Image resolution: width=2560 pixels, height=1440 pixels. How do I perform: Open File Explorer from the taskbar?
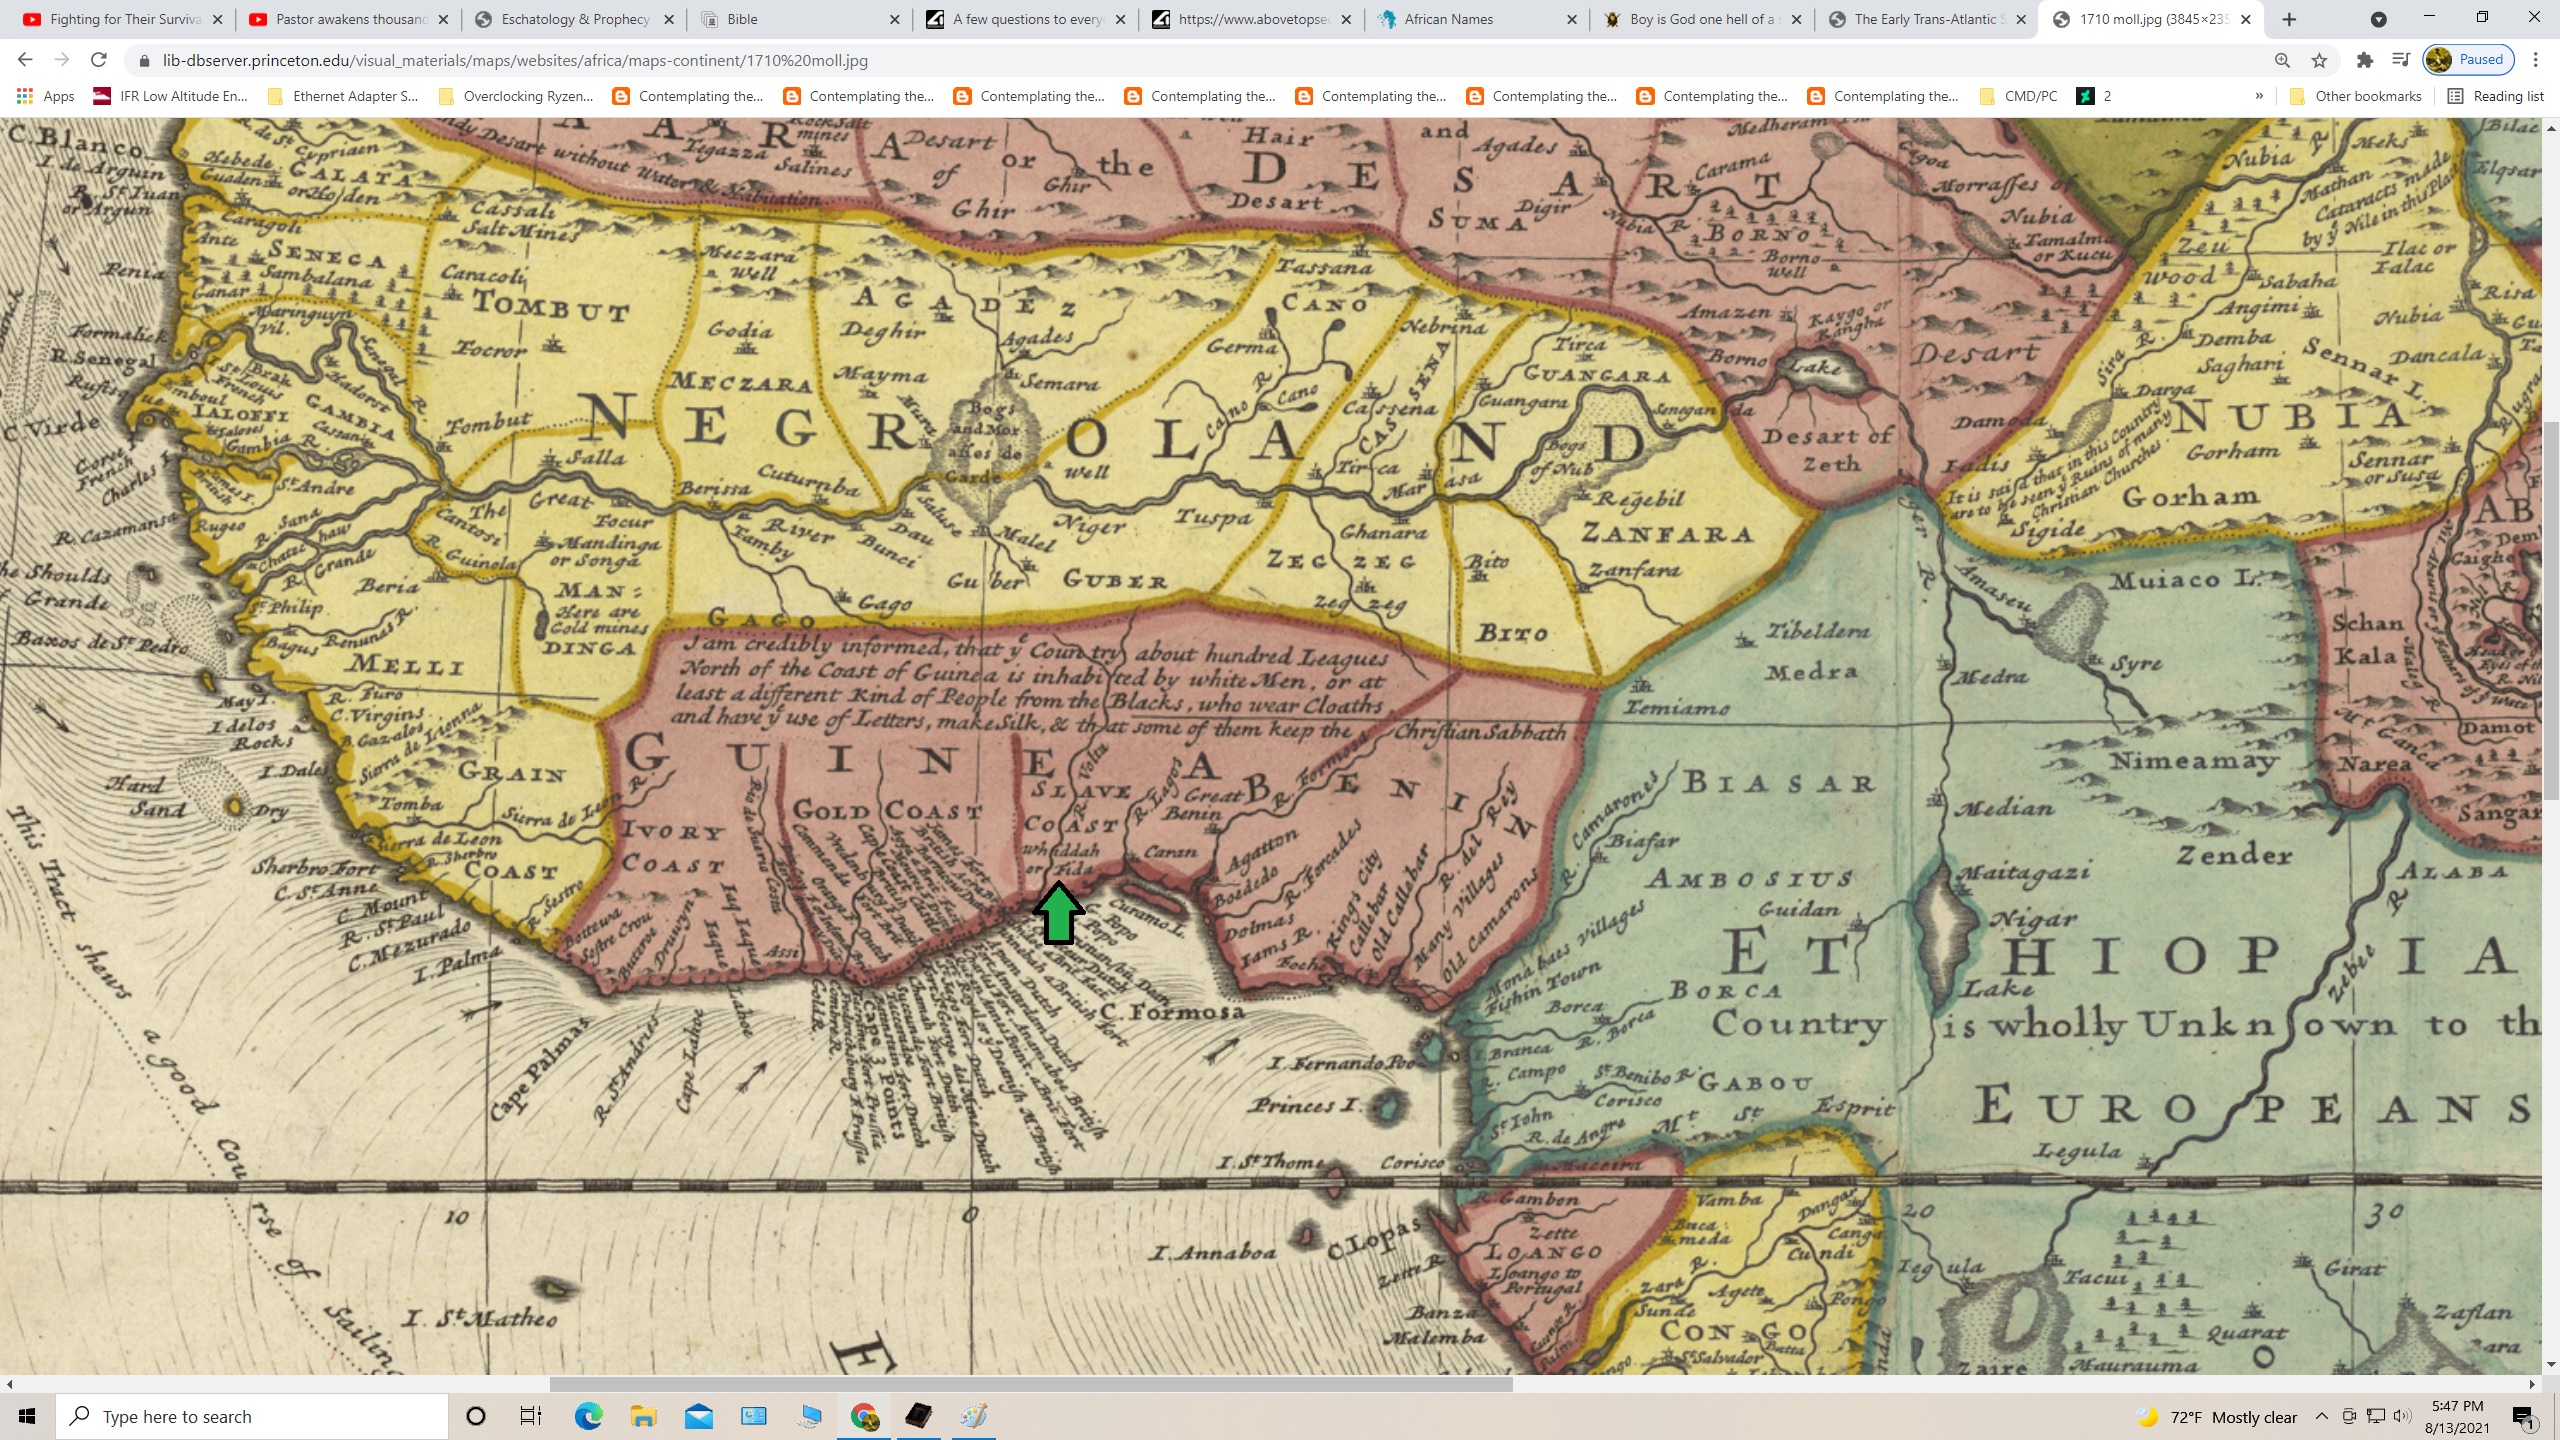tap(643, 1416)
